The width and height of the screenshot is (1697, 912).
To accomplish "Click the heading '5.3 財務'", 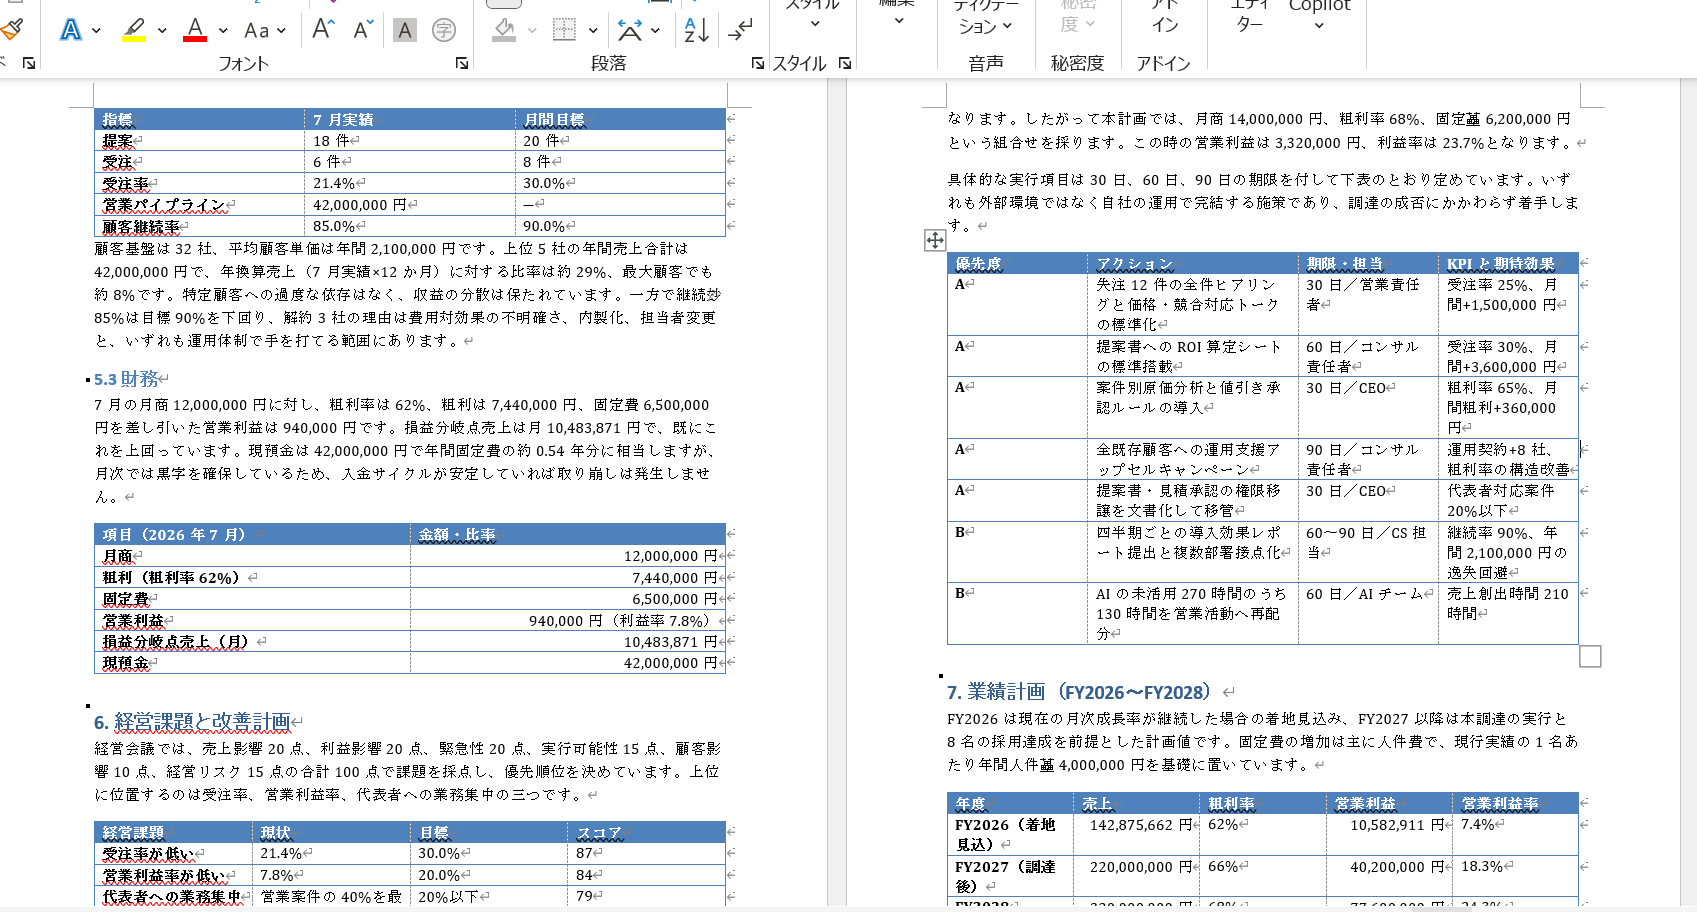I will point(127,379).
